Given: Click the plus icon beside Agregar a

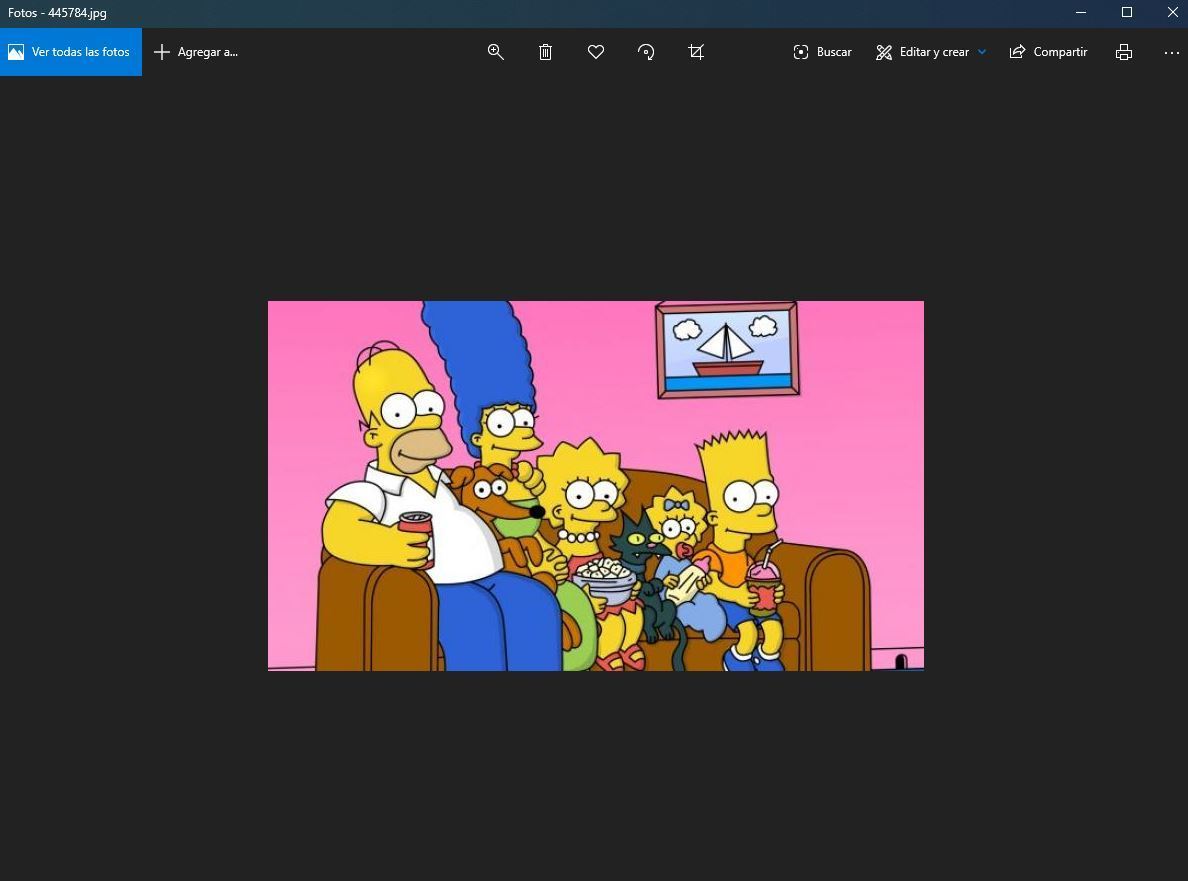Looking at the screenshot, I should point(162,52).
